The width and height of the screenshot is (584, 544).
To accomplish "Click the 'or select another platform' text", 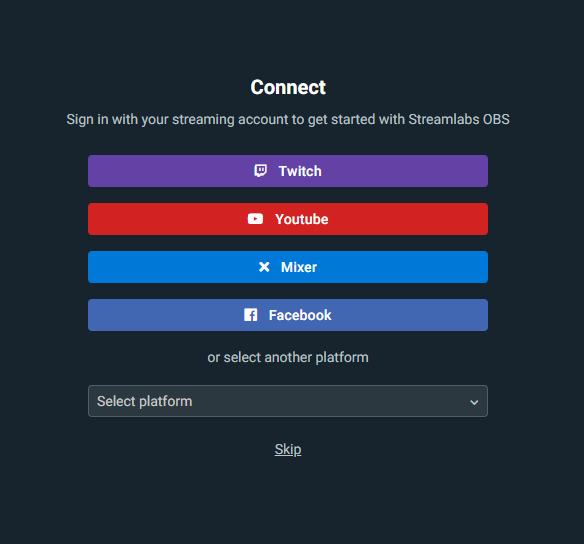I will (x=288, y=357).
